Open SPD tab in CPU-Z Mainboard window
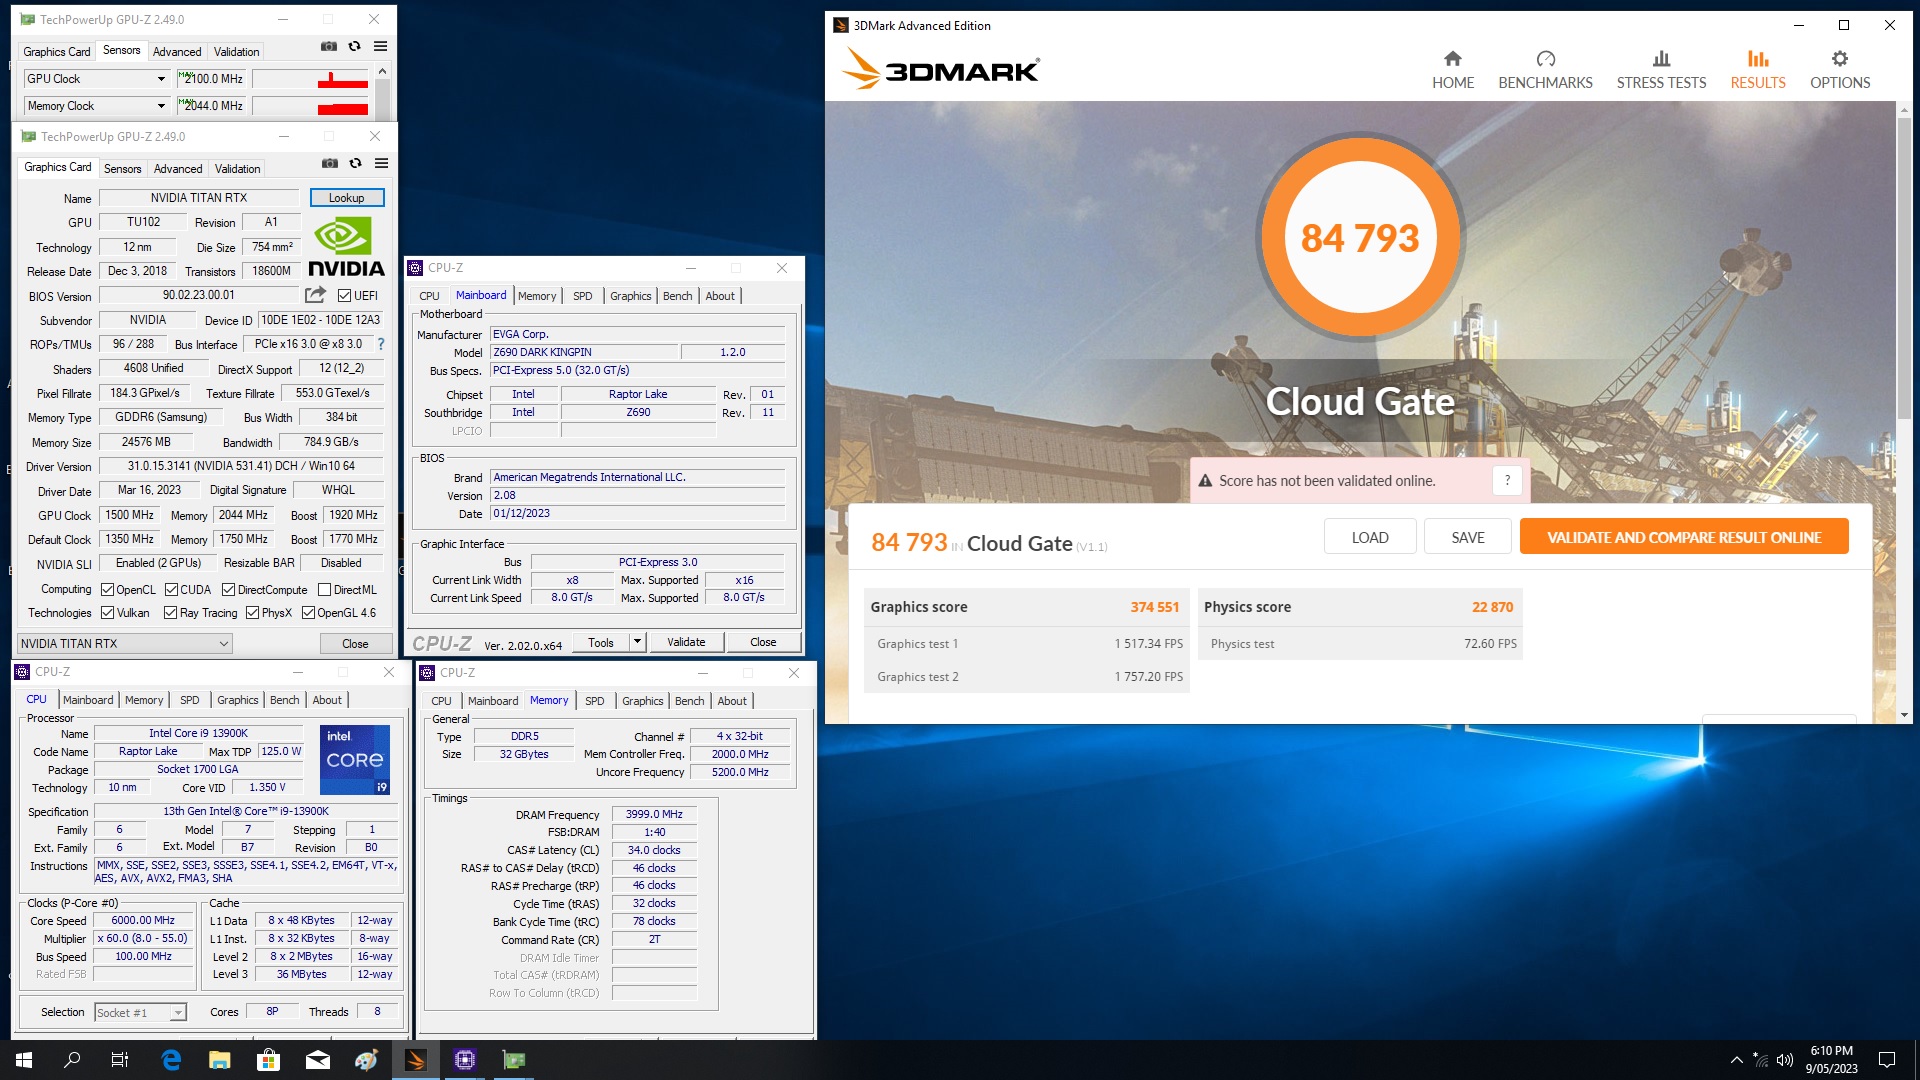This screenshot has width=1920, height=1080. click(x=582, y=296)
